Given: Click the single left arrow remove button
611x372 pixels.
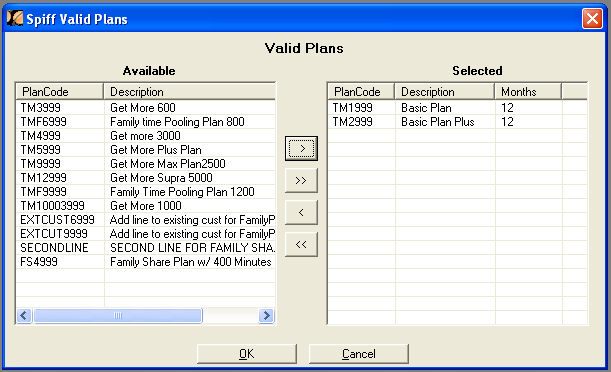Looking at the screenshot, I should (301, 212).
